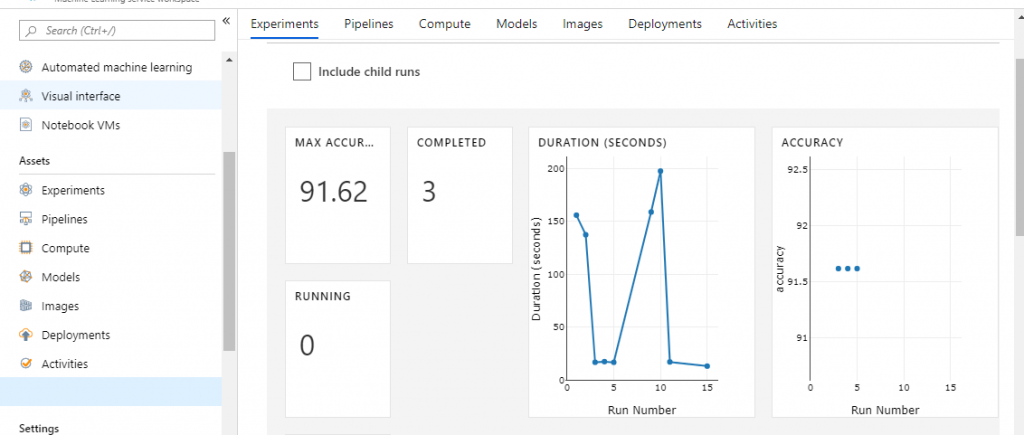Image resolution: width=1024 pixels, height=435 pixels.
Task: Click the accuracy data point at run 3
Action: tap(839, 268)
